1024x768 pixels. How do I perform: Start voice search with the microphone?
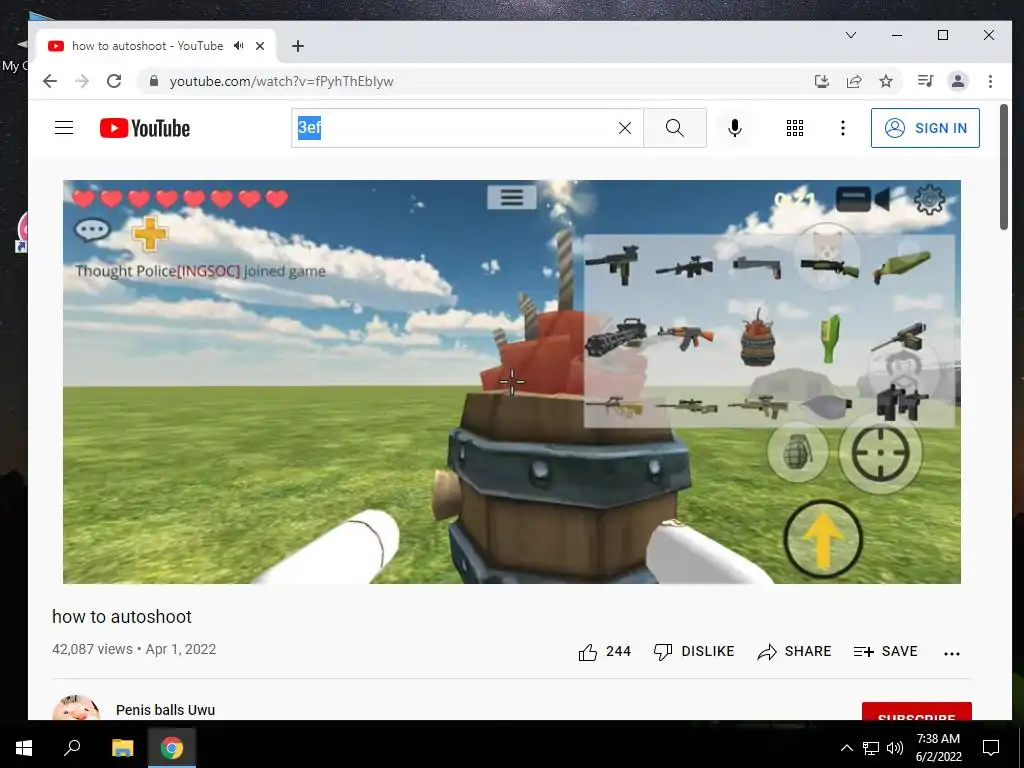tap(735, 128)
